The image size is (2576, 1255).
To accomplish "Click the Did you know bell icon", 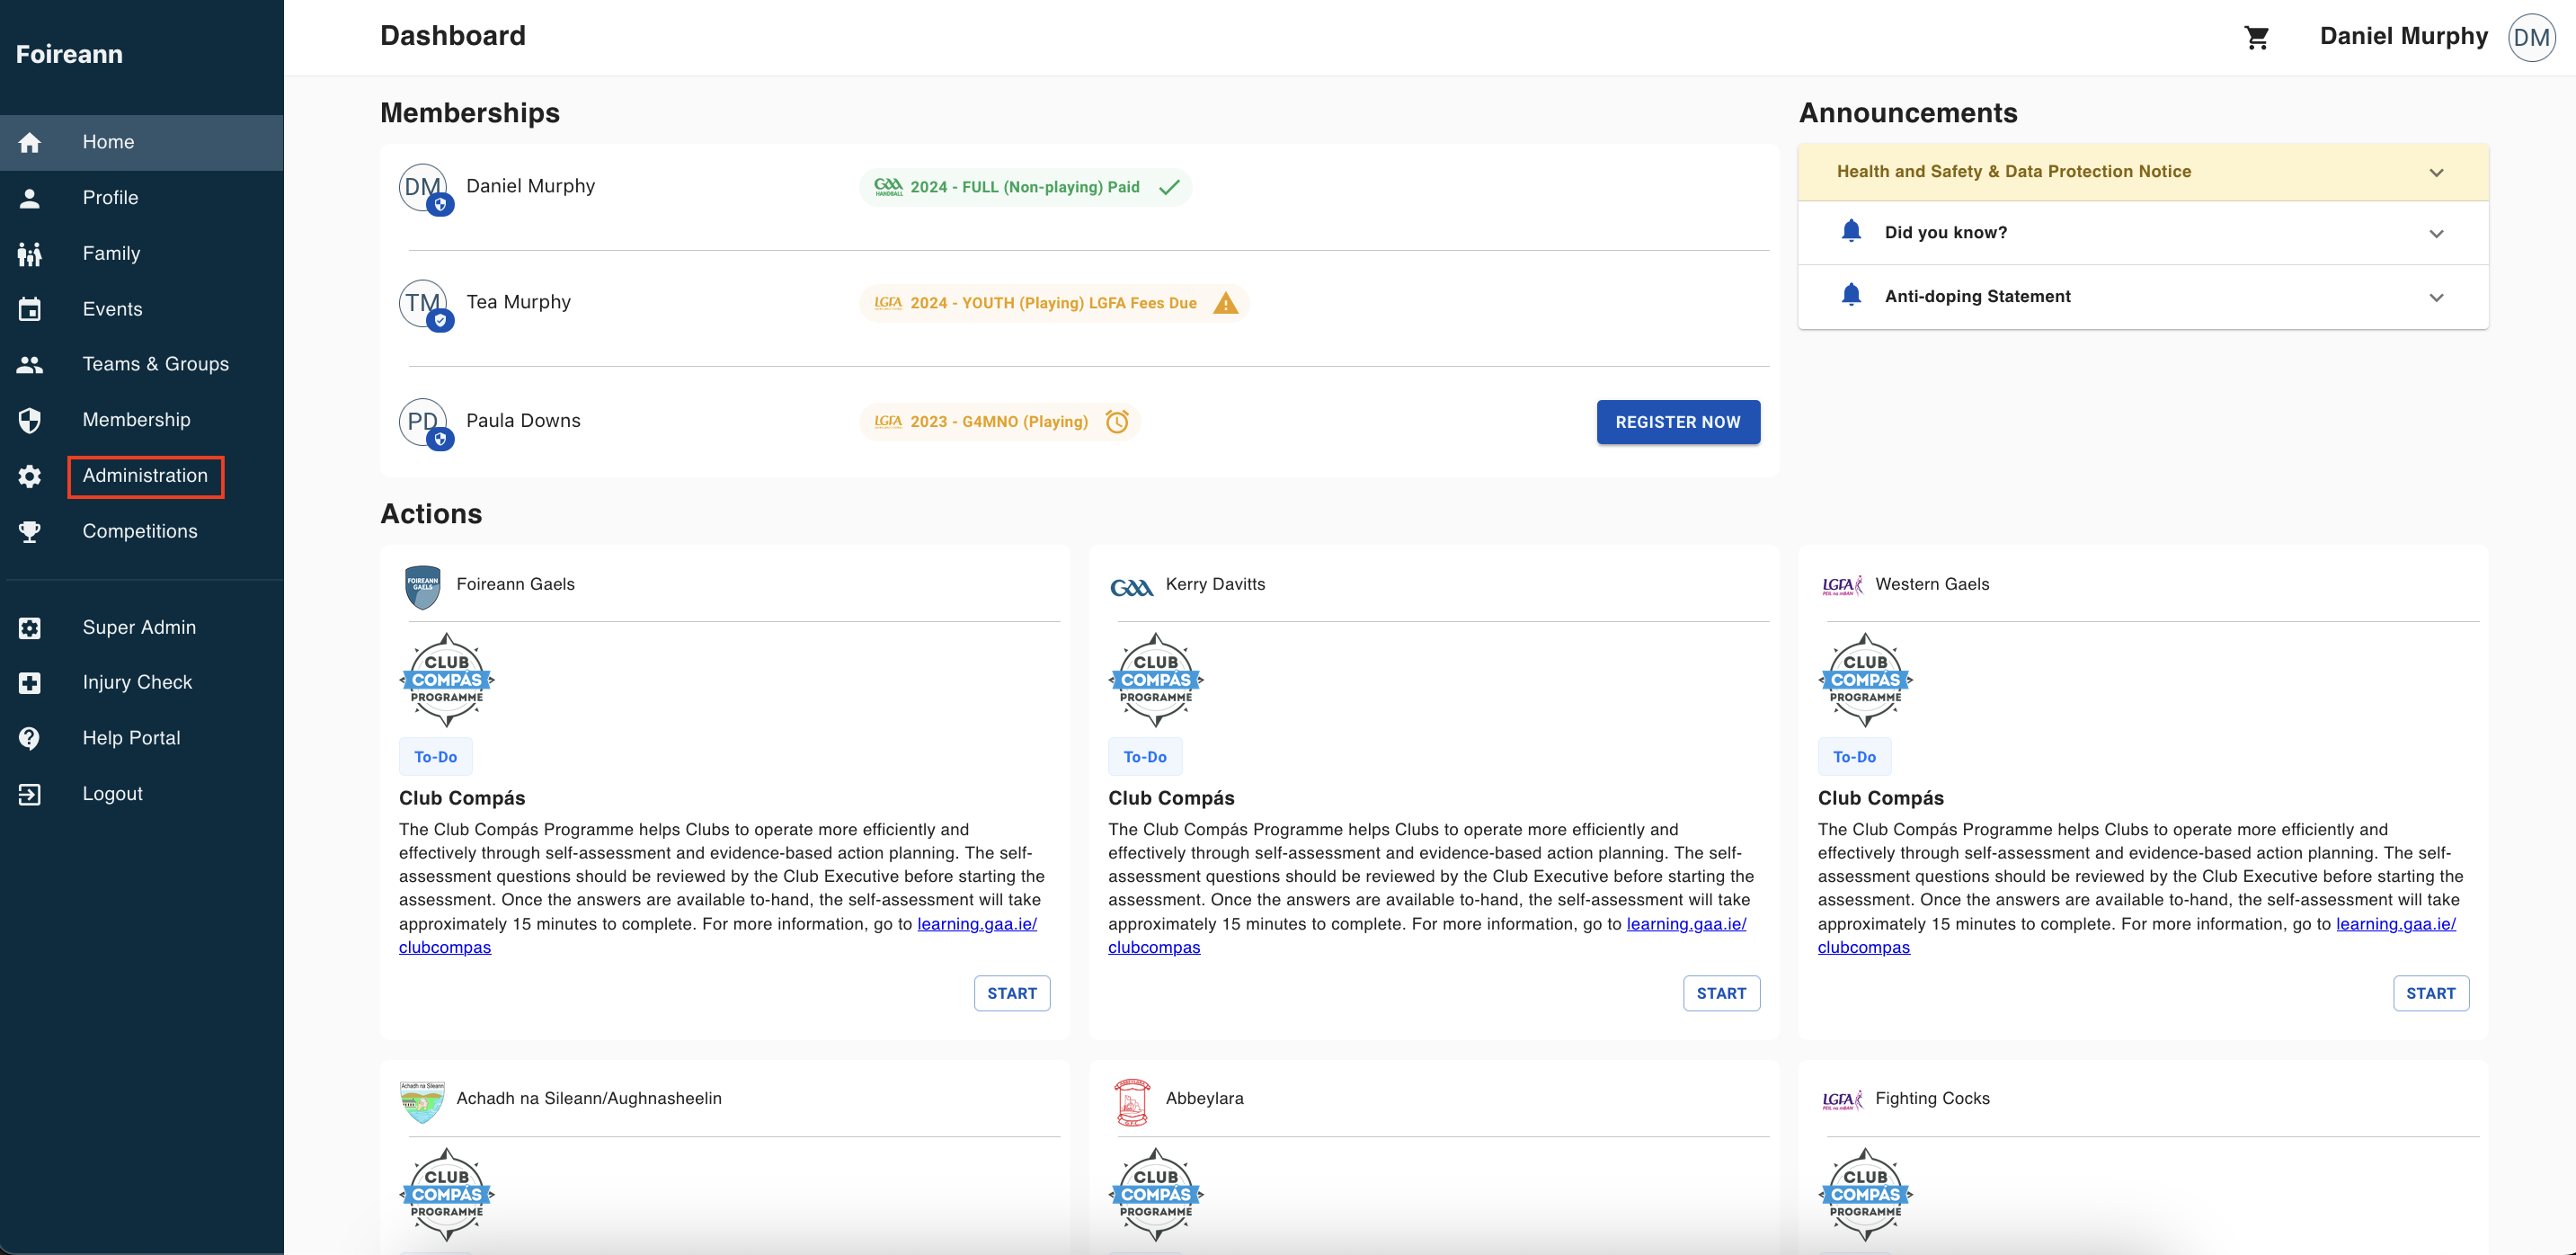I will (x=1851, y=232).
